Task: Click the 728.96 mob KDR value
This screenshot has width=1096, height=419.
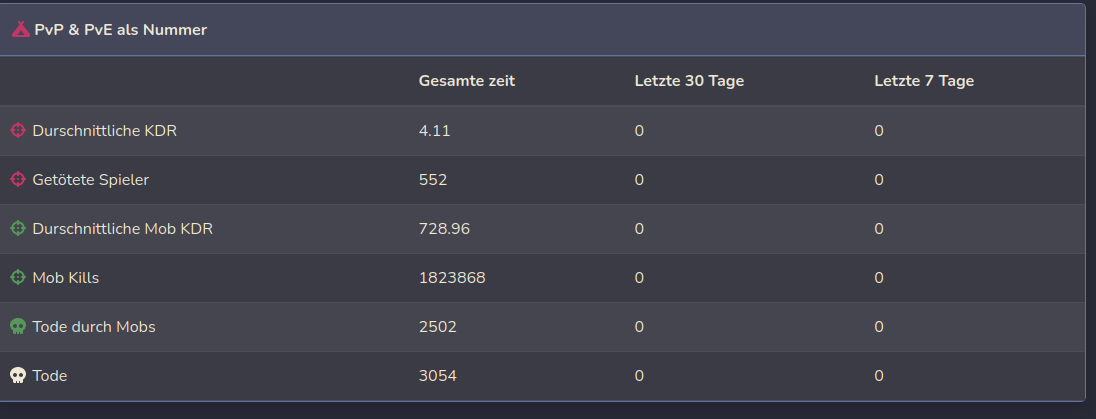Action: pyautogui.click(x=444, y=229)
